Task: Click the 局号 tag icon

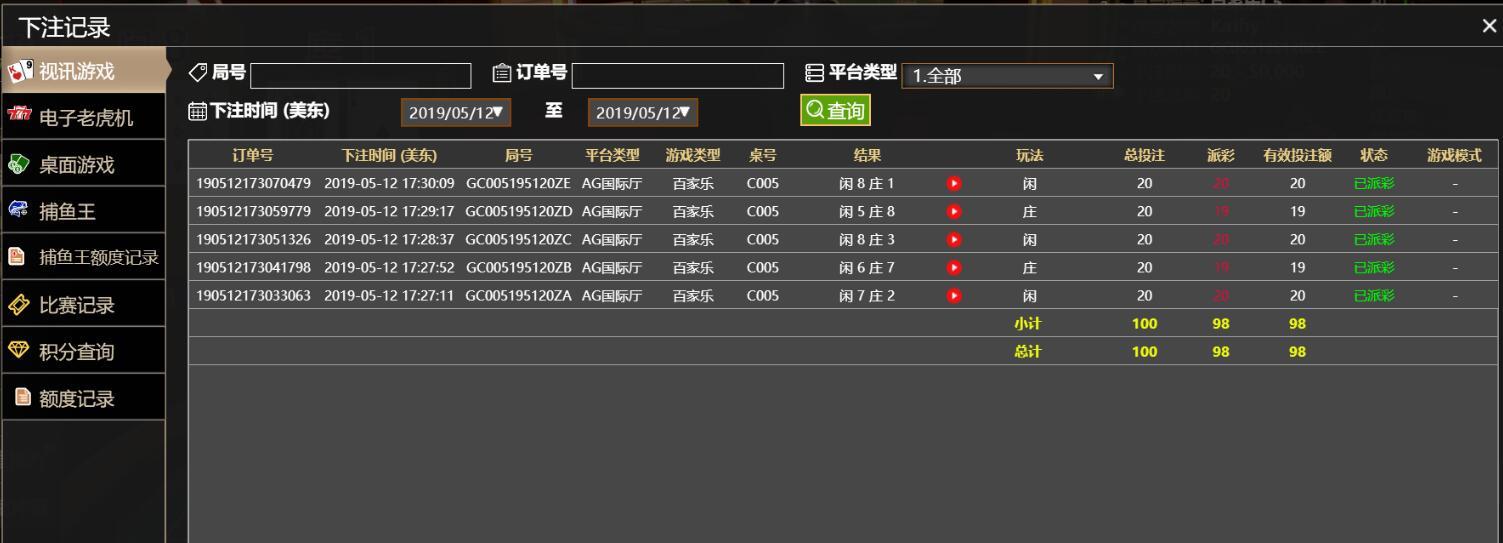Action: click(x=199, y=72)
